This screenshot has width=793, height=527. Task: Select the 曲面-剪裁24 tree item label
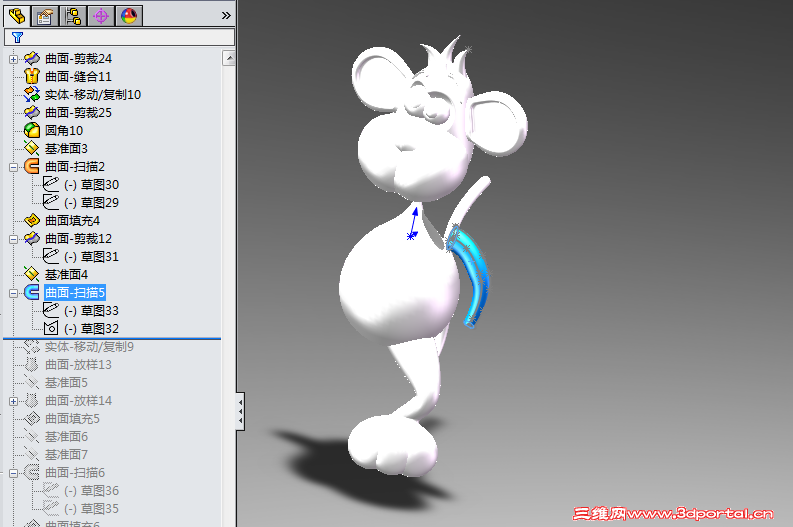[x=78, y=59]
